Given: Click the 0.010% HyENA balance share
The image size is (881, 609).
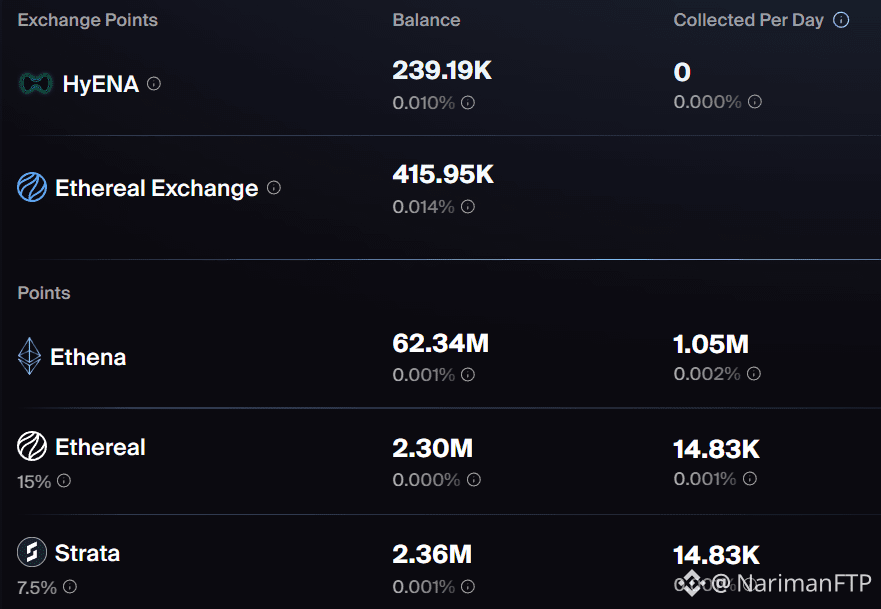Looking at the screenshot, I should tap(424, 103).
